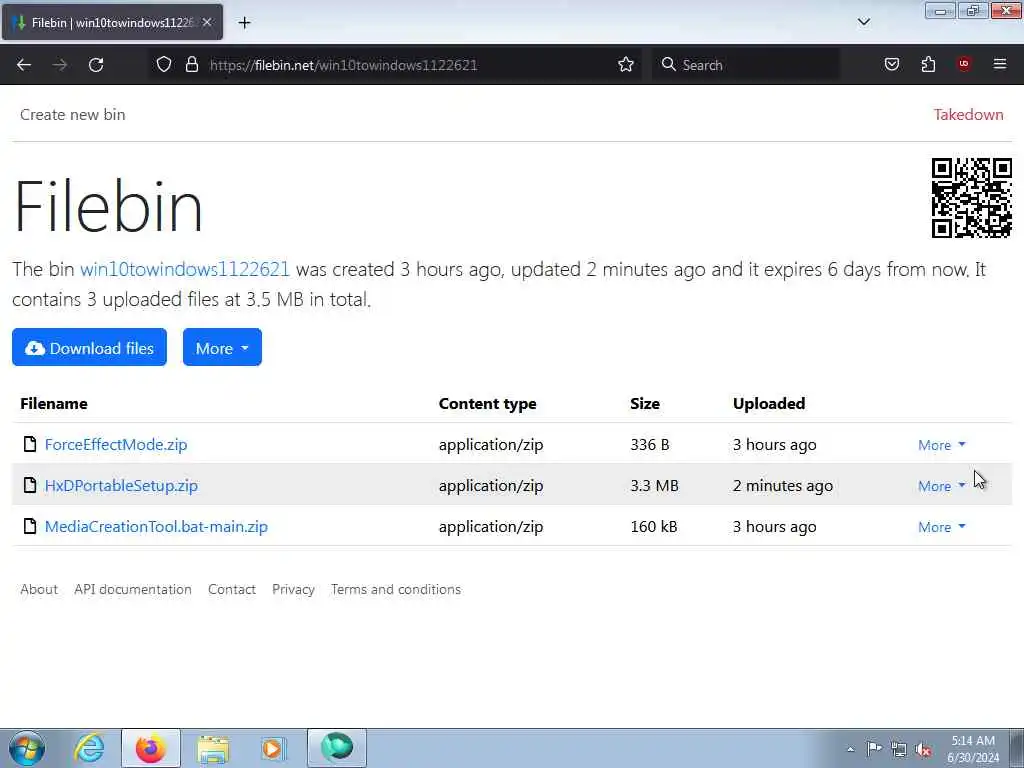
Task: Expand More menu for MediaCreationTool.bat-main.zip row
Action: point(942,527)
